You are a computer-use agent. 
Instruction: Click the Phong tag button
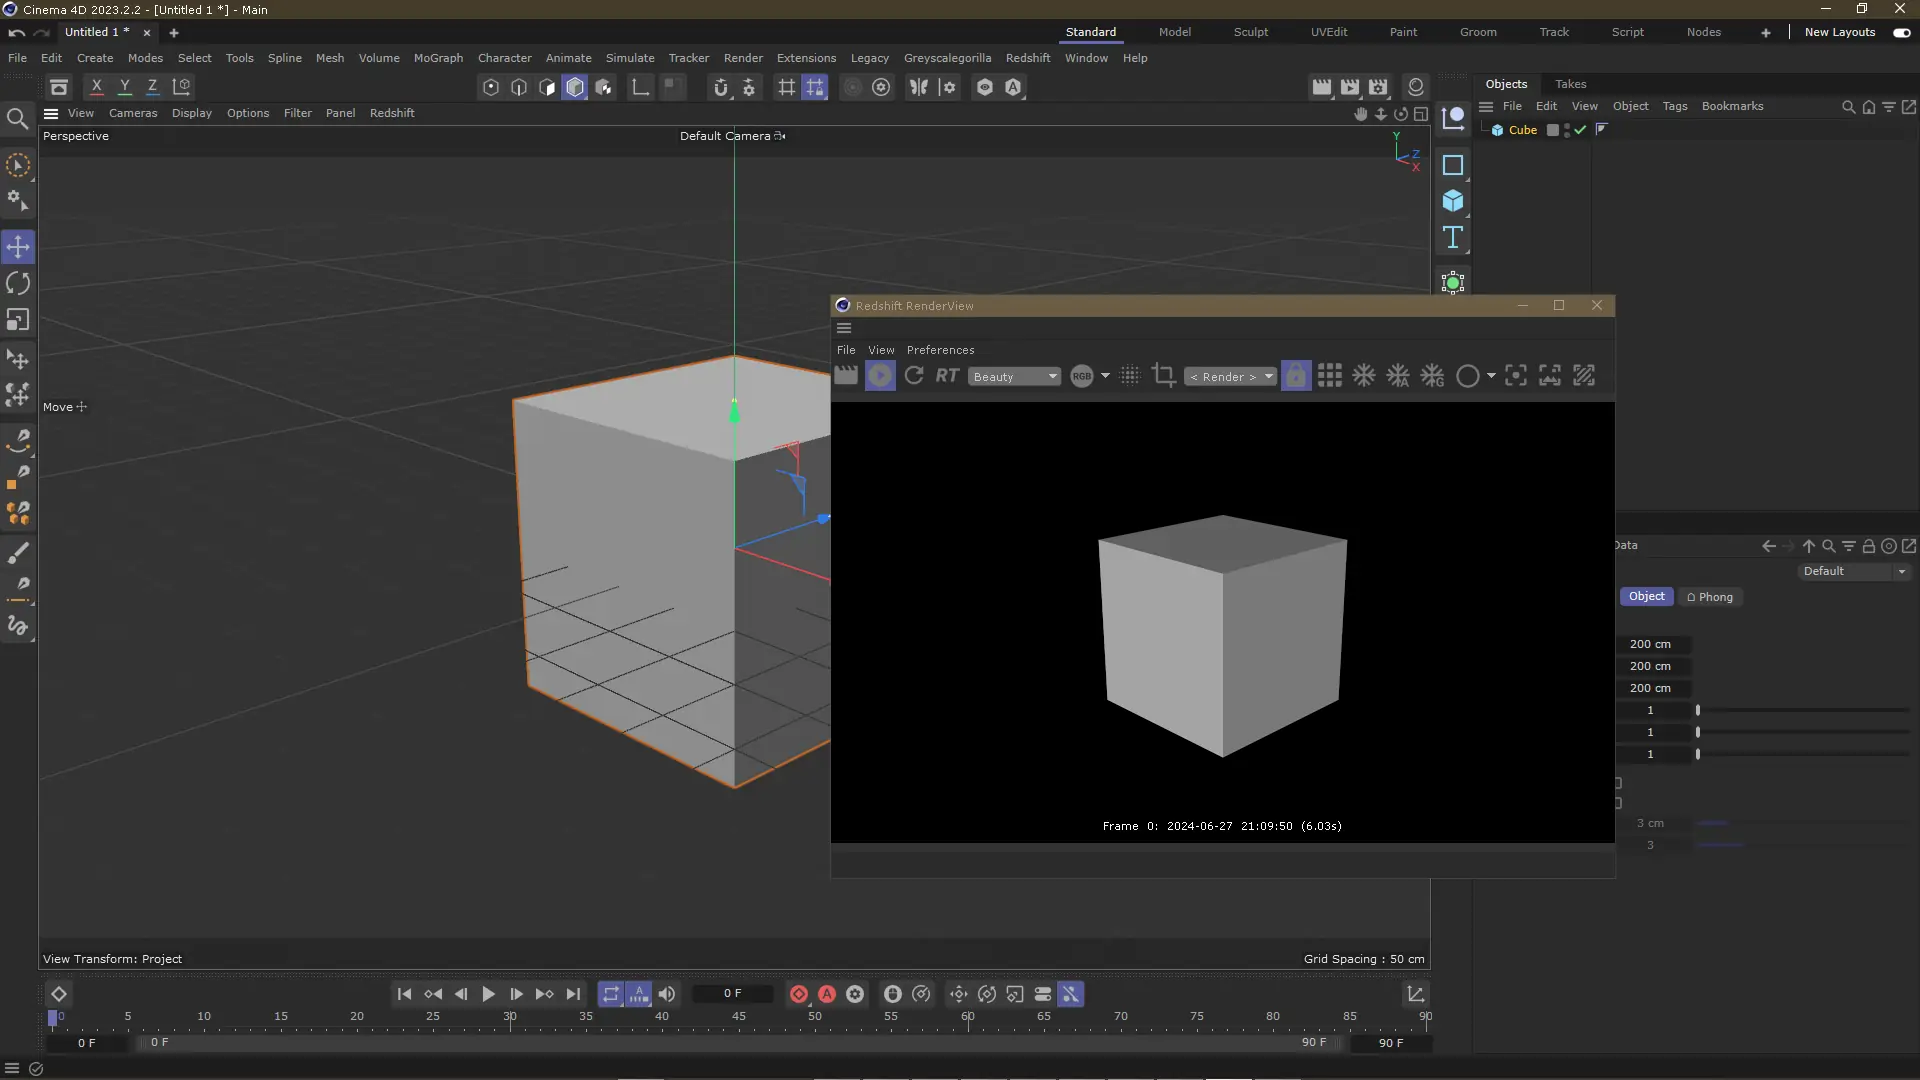pyautogui.click(x=1710, y=597)
